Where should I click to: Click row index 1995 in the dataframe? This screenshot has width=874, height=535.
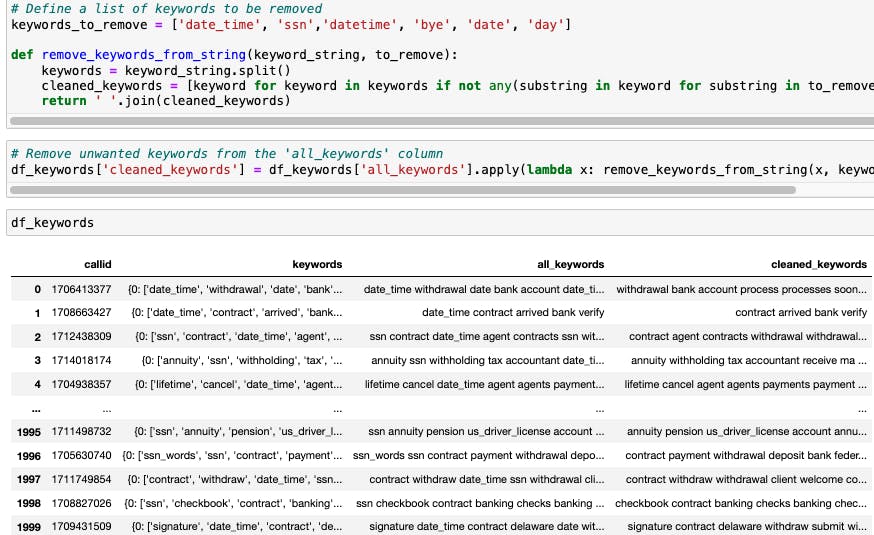coord(29,432)
